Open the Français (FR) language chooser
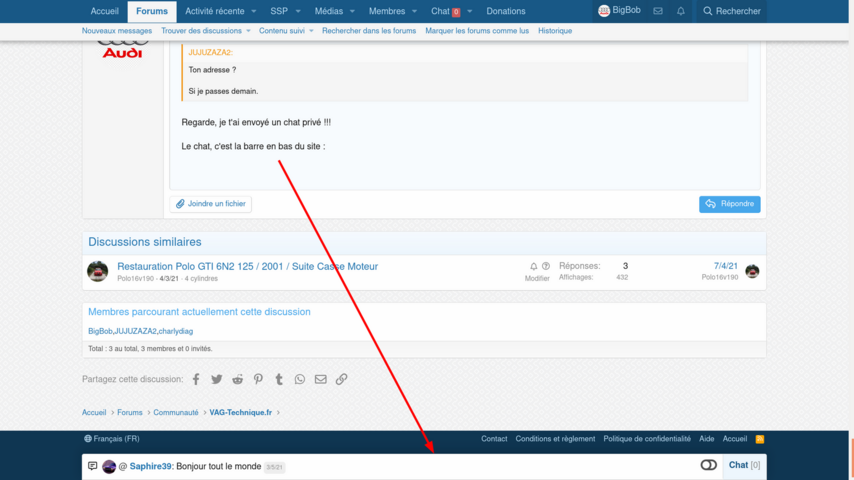 111,439
